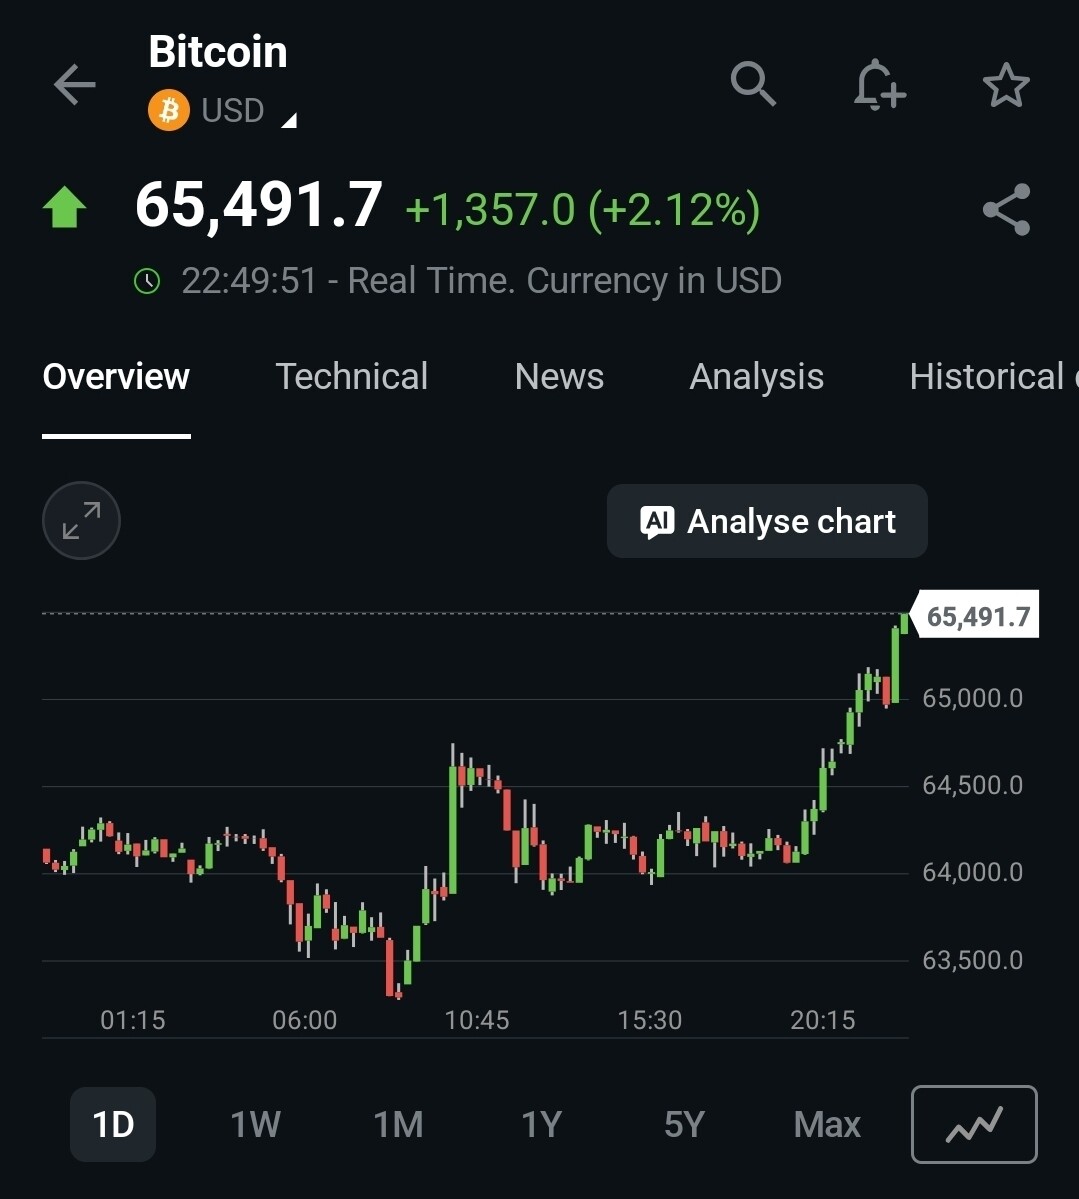Go to the Analysis tab

tap(756, 377)
